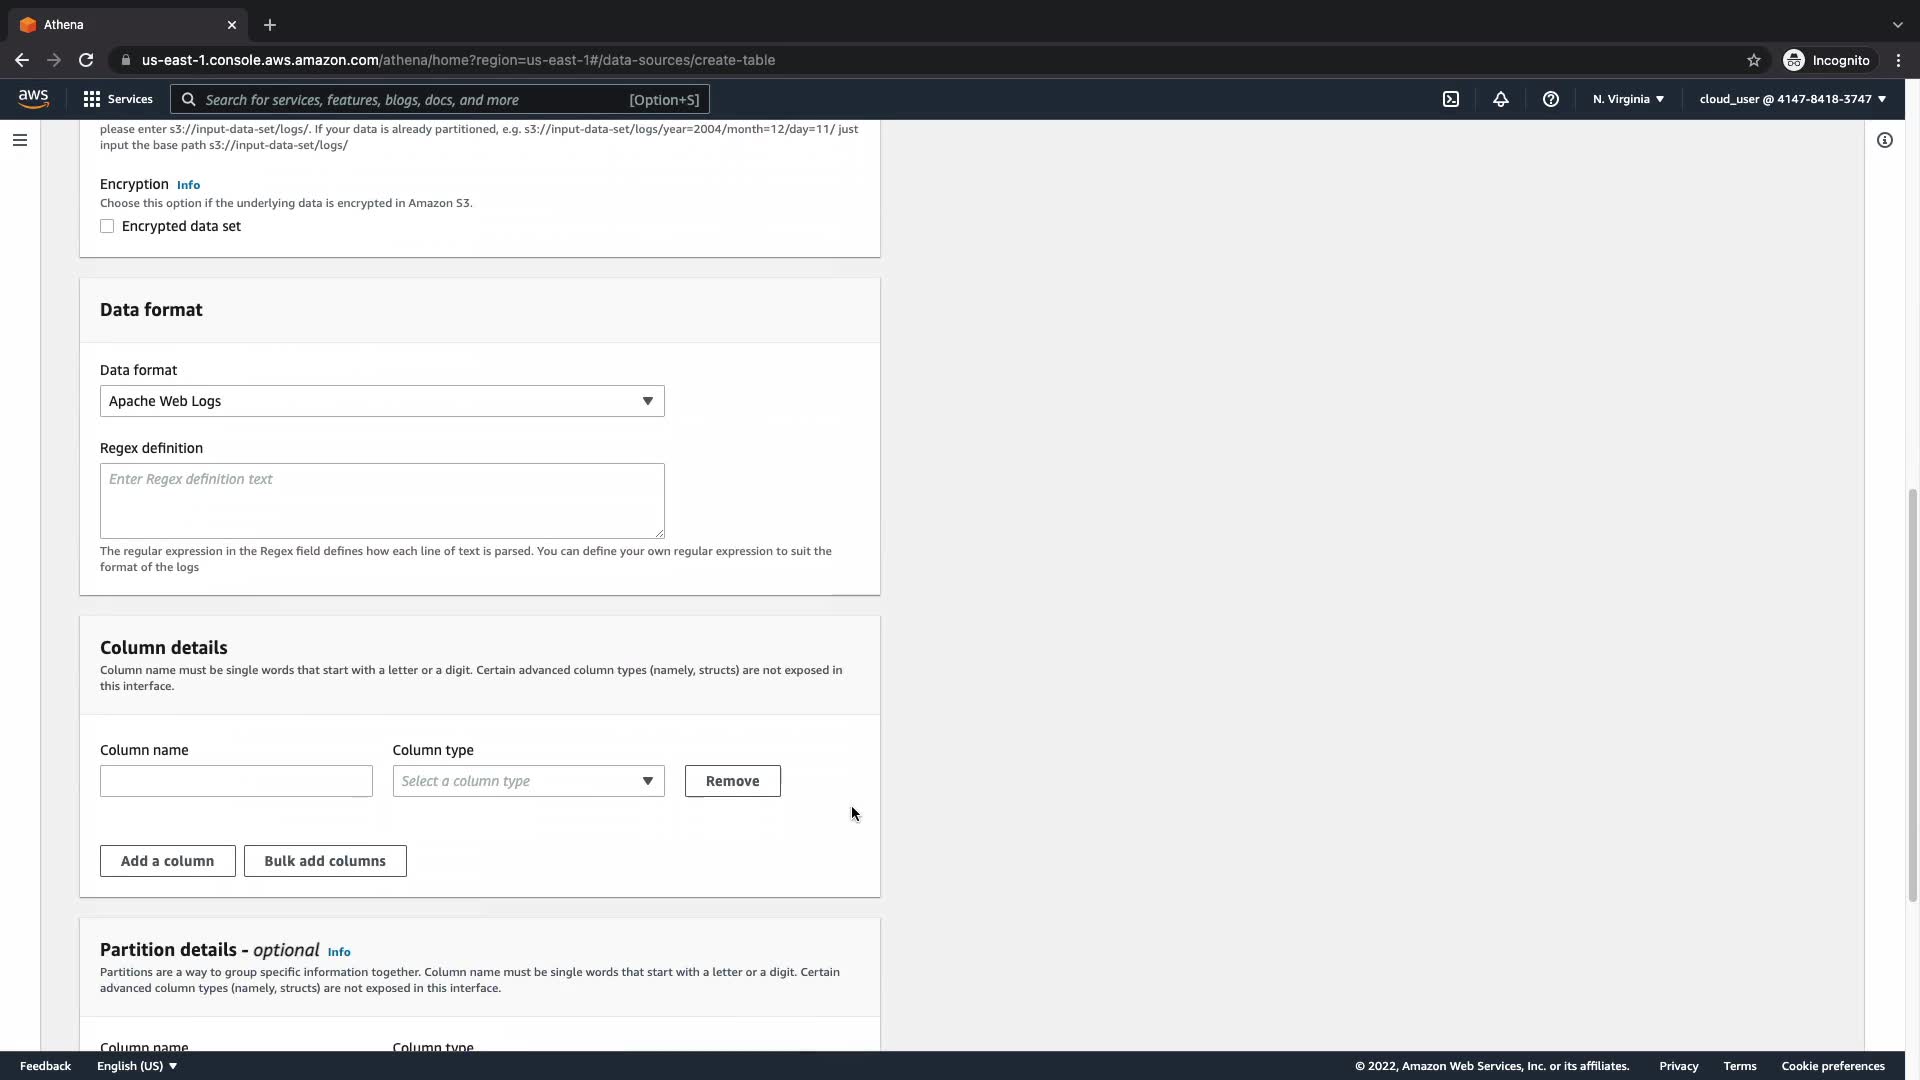Check the Encrypted data set box
Viewport: 1920px width, 1080px height.
107,226
